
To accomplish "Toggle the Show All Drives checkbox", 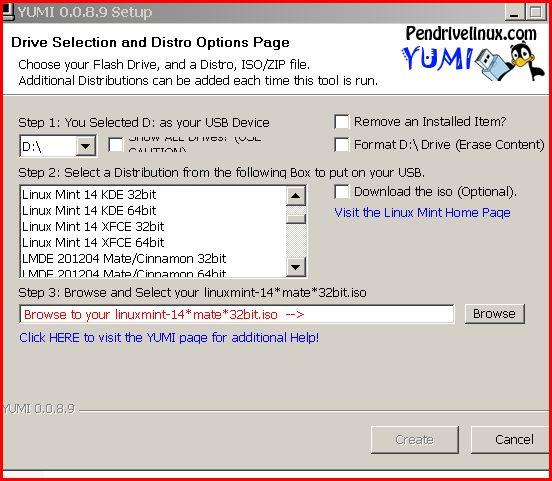I will click(x=116, y=145).
